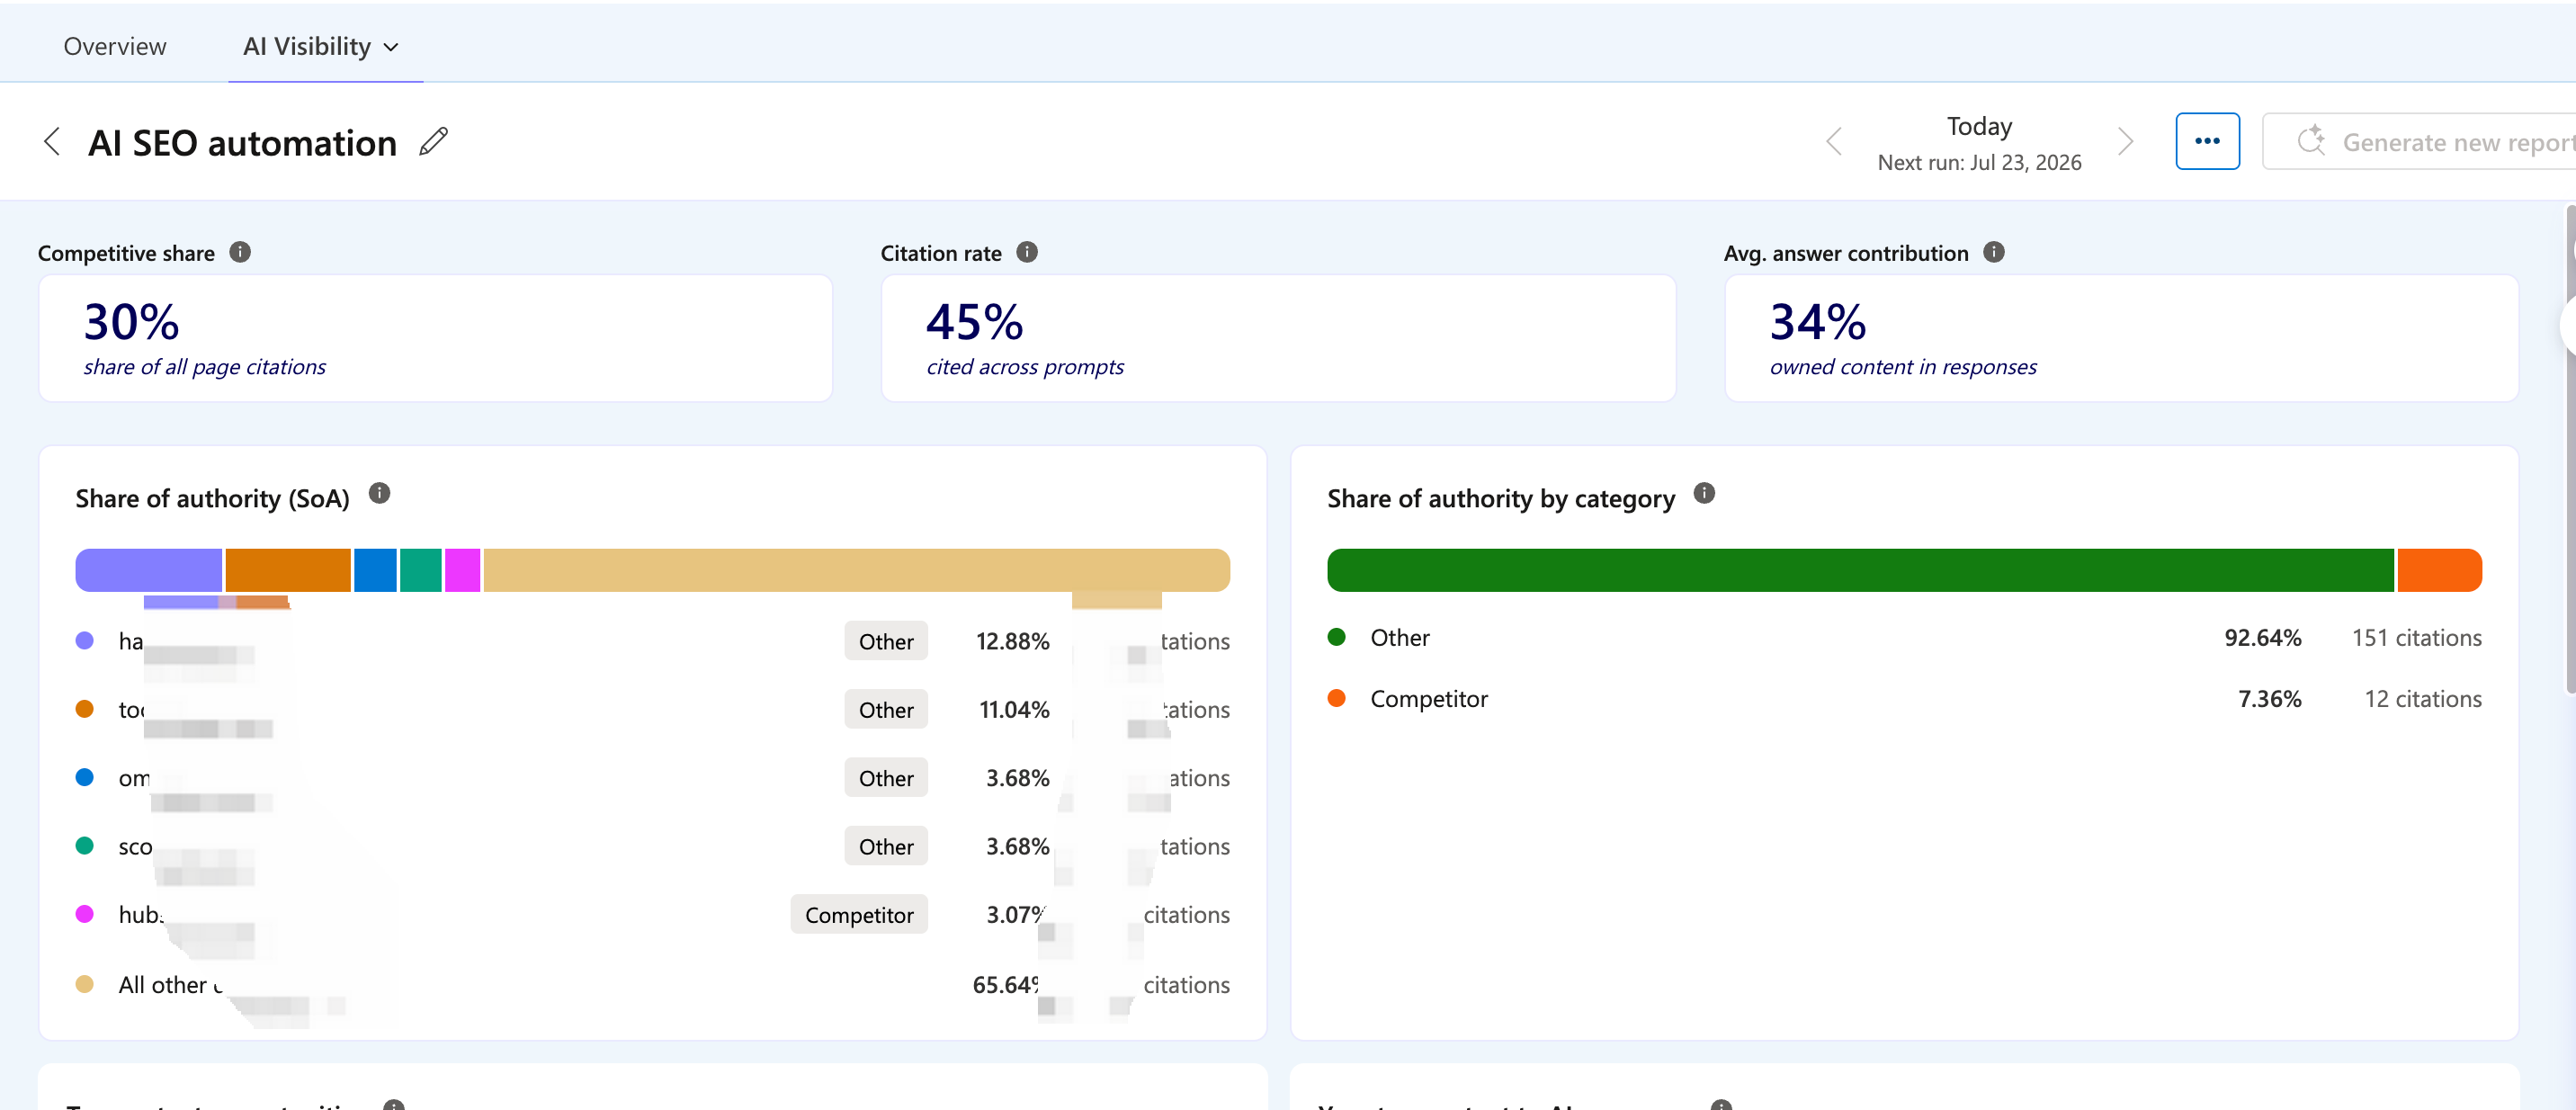Screen dimensions: 2576x1110
Task: Click 151 citations value
Action: click(x=2417, y=638)
